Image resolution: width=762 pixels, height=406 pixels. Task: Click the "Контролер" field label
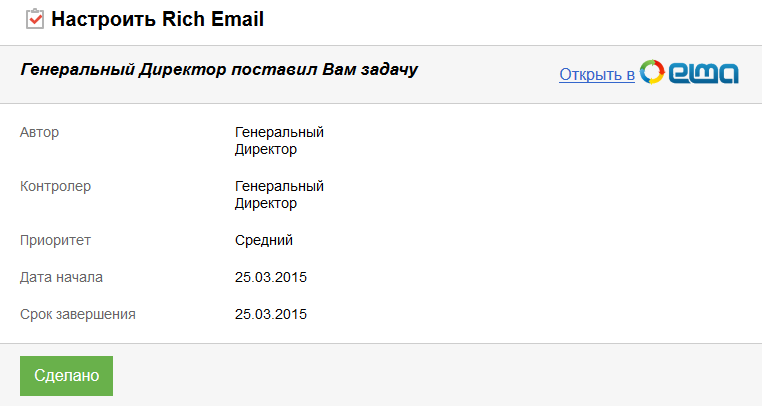tap(55, 186)
